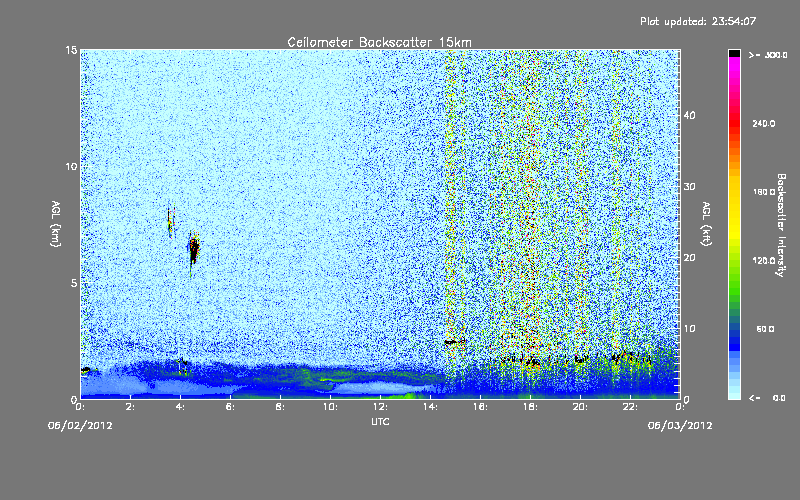Click the 18: hour tick label
Screen dimensions: 800x500
pos(530,407)
